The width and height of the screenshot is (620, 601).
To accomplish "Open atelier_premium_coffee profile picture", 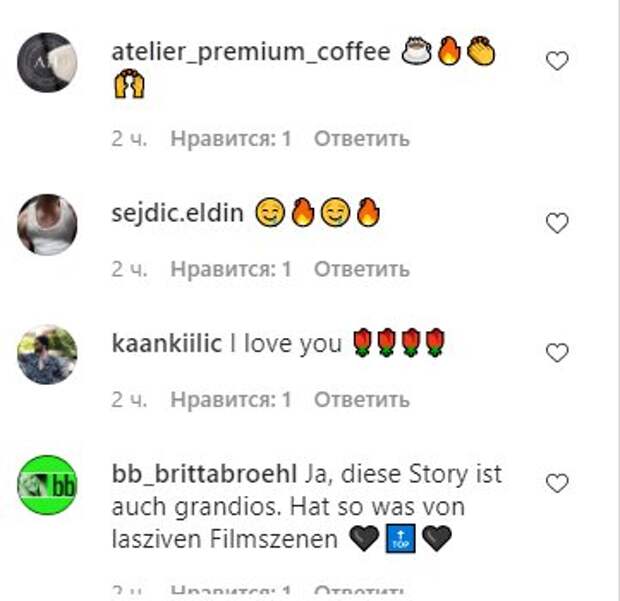I will (47, 62).
